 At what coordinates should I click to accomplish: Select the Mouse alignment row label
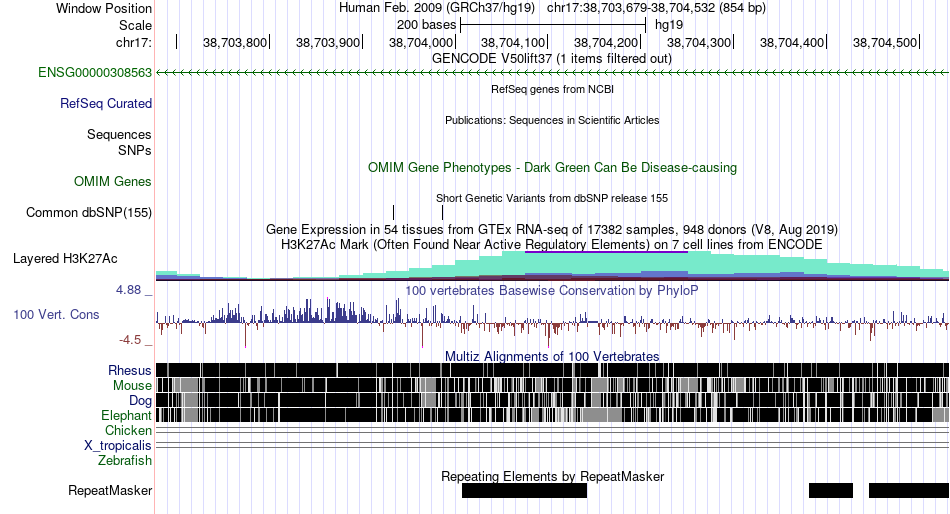(132, 386)
